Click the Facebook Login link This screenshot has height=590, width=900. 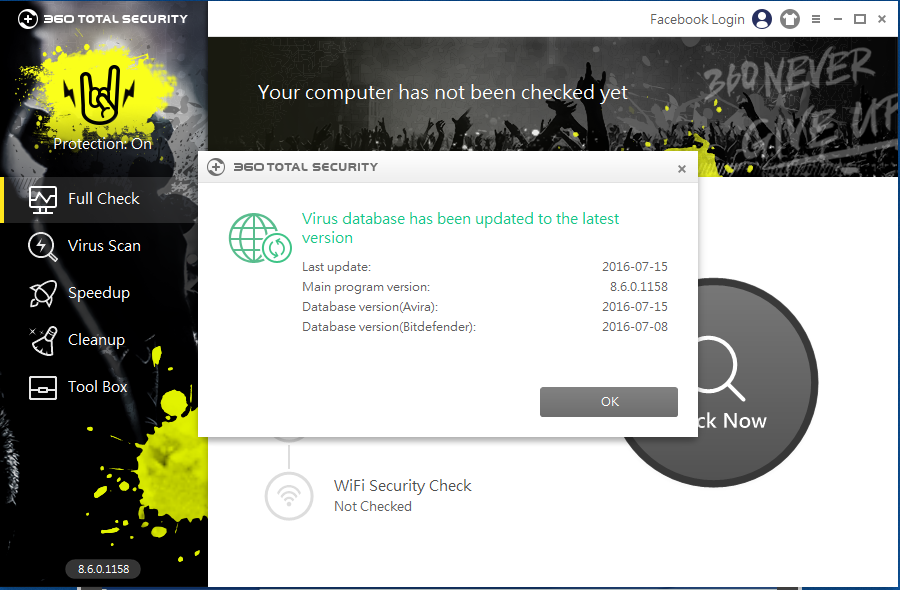coord(697,20)
